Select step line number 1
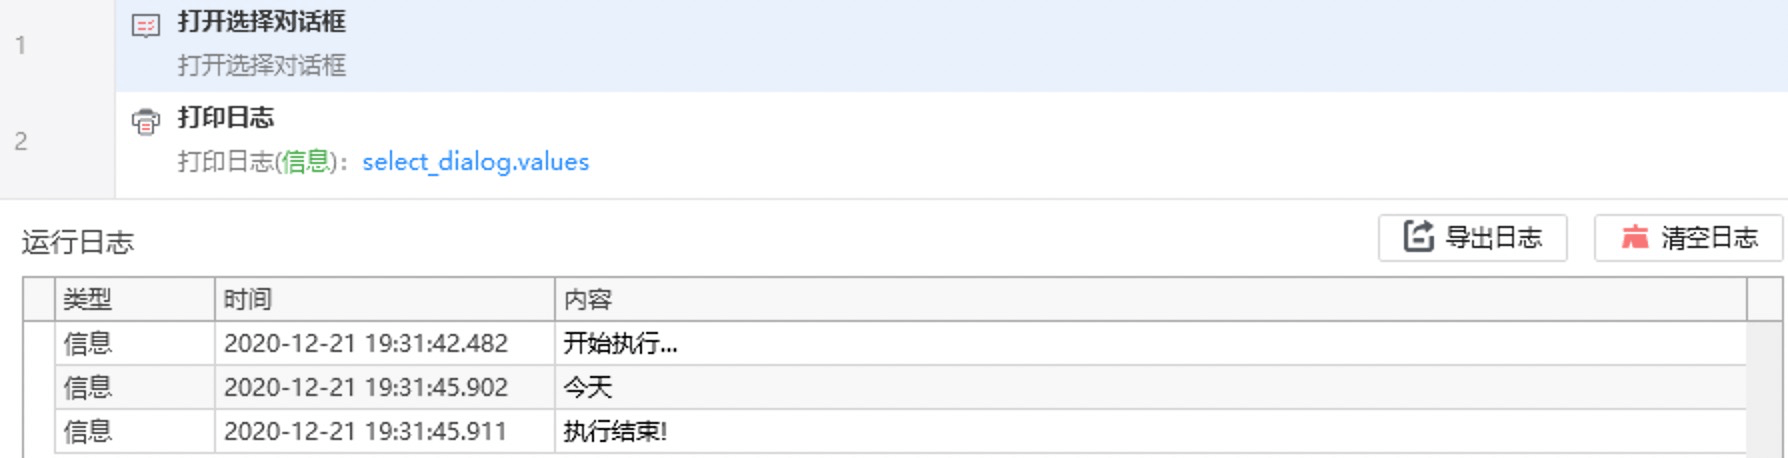Viewport: 1788px width, 458px height. click(21, 45)
